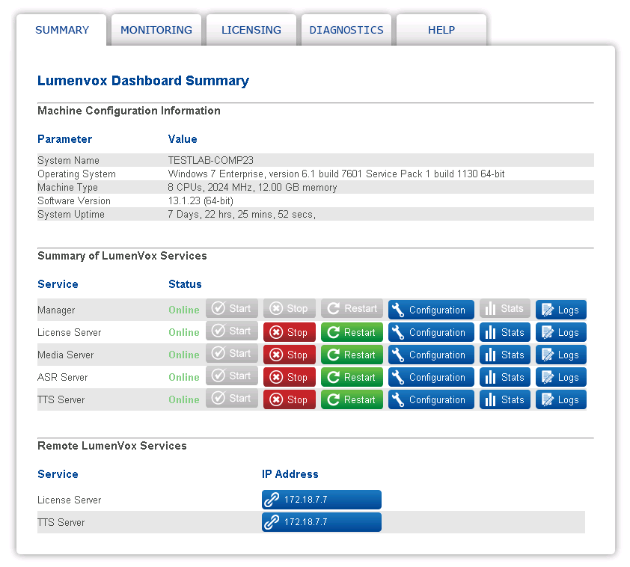Open the DIAGNOSTICS tab
This screenshot has height=567, width=630.
[346, 30]
